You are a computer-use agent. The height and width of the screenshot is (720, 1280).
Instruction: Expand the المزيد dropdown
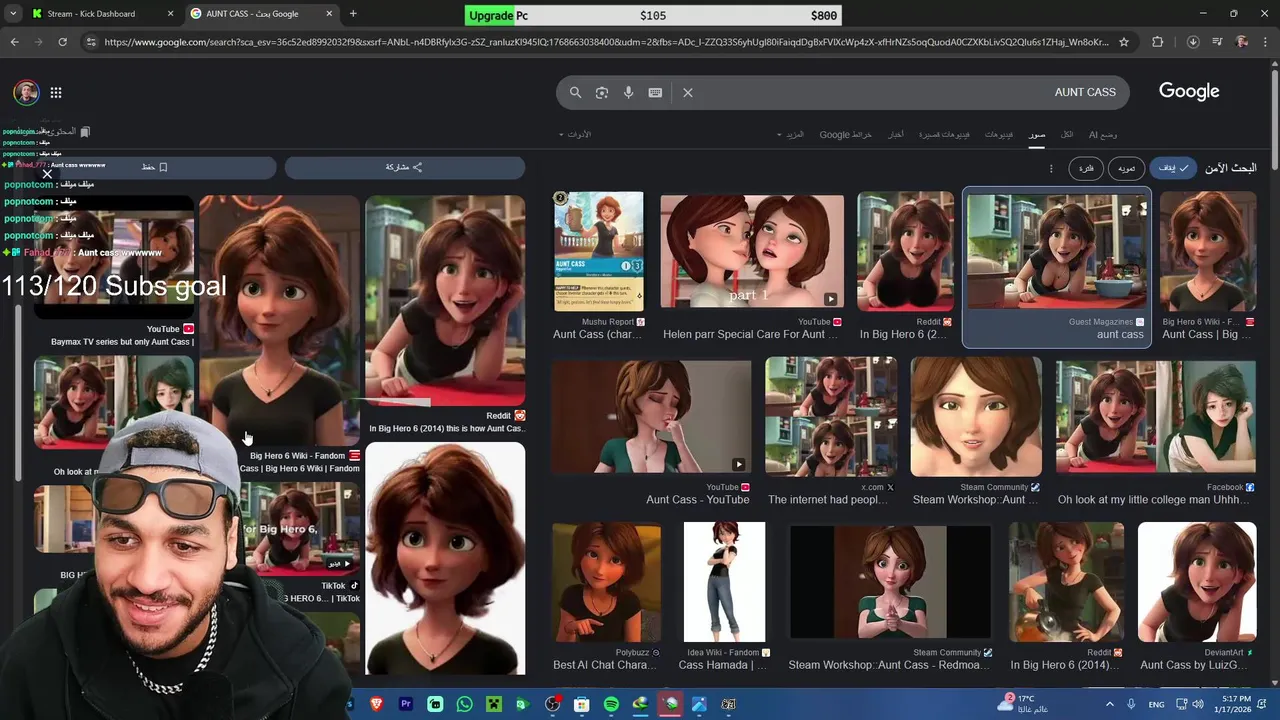coord(791,134)
